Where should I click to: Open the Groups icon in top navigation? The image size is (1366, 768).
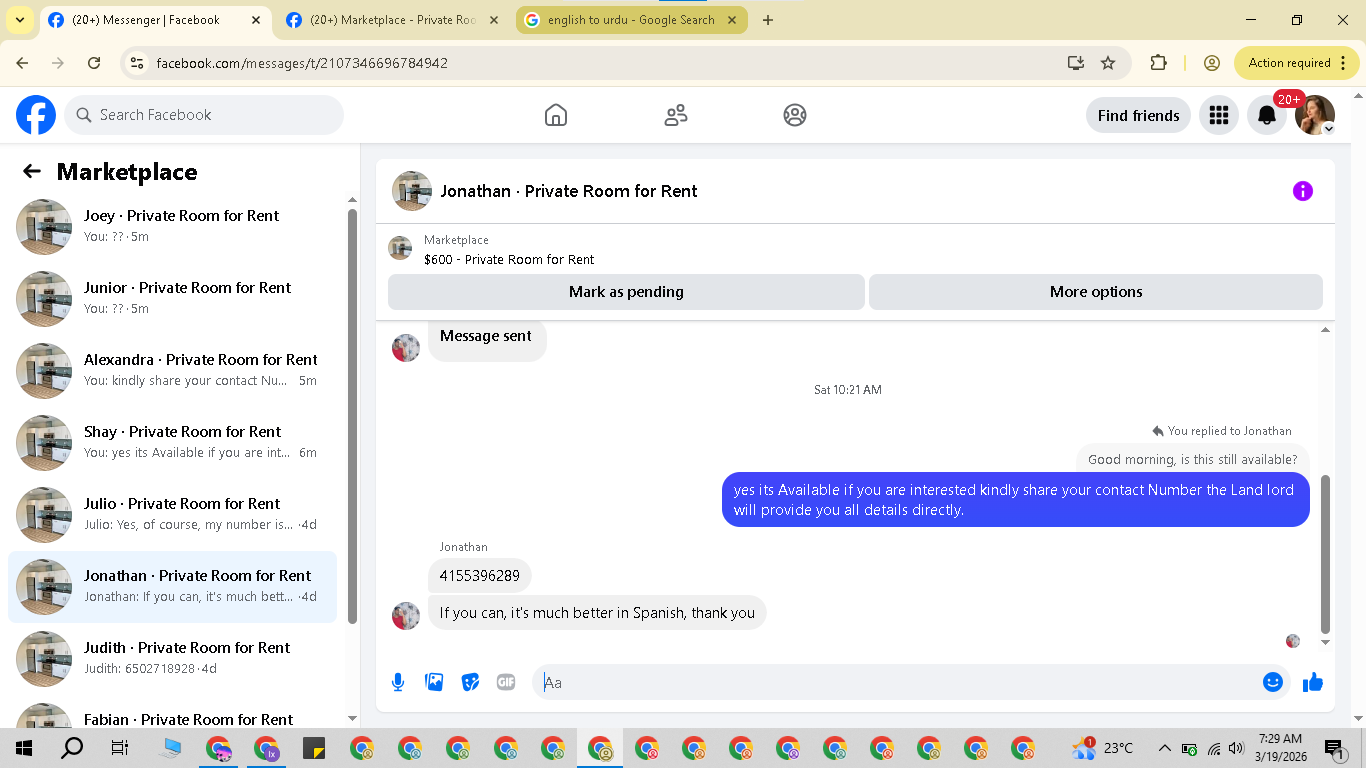(795, 115)
